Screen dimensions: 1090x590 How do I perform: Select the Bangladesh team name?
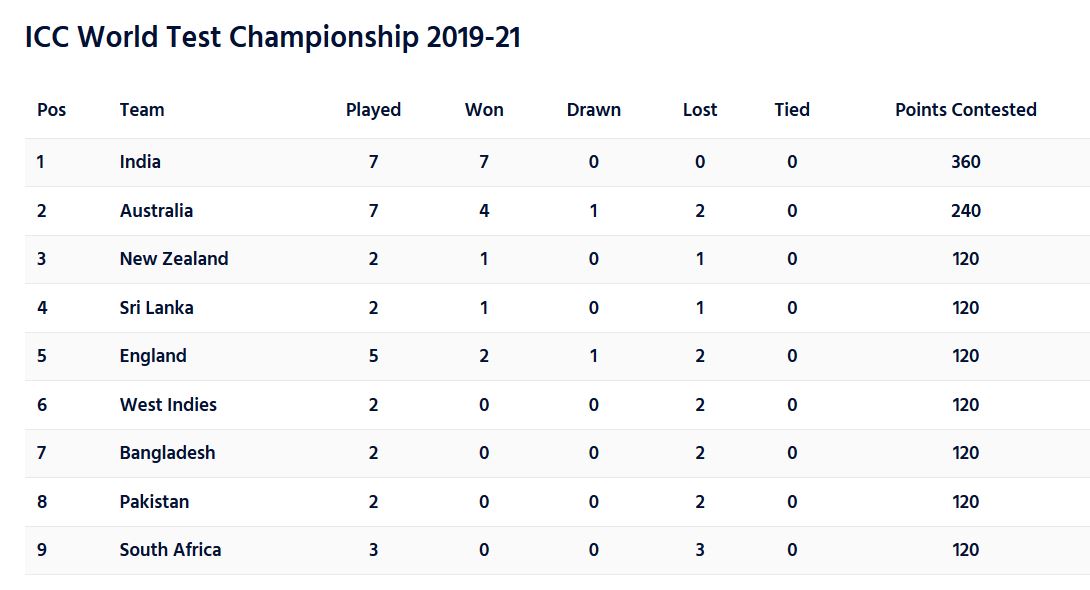[x=167, y=453]
